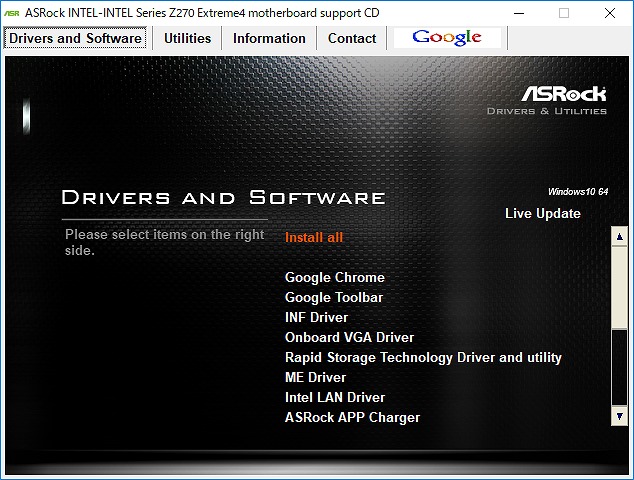Launch Live Update
Image resolution: width=634 pixels, height=480 pixels.
coord(542,213)
